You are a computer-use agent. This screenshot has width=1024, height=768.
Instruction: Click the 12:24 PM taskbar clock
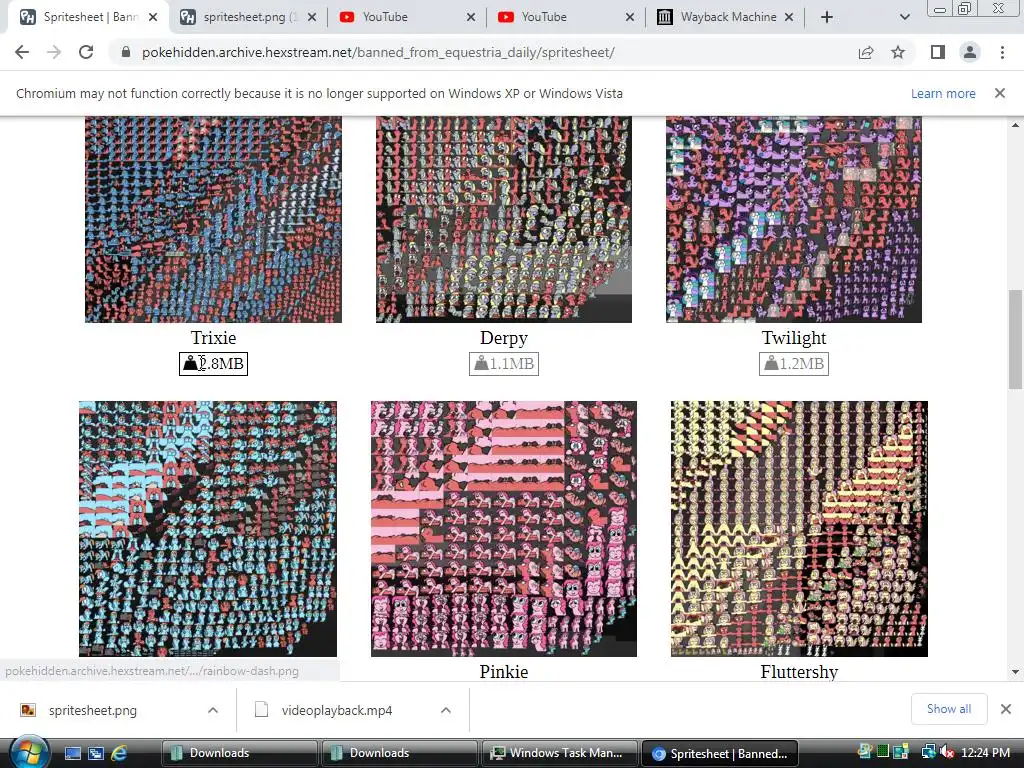tap(985, 752)
